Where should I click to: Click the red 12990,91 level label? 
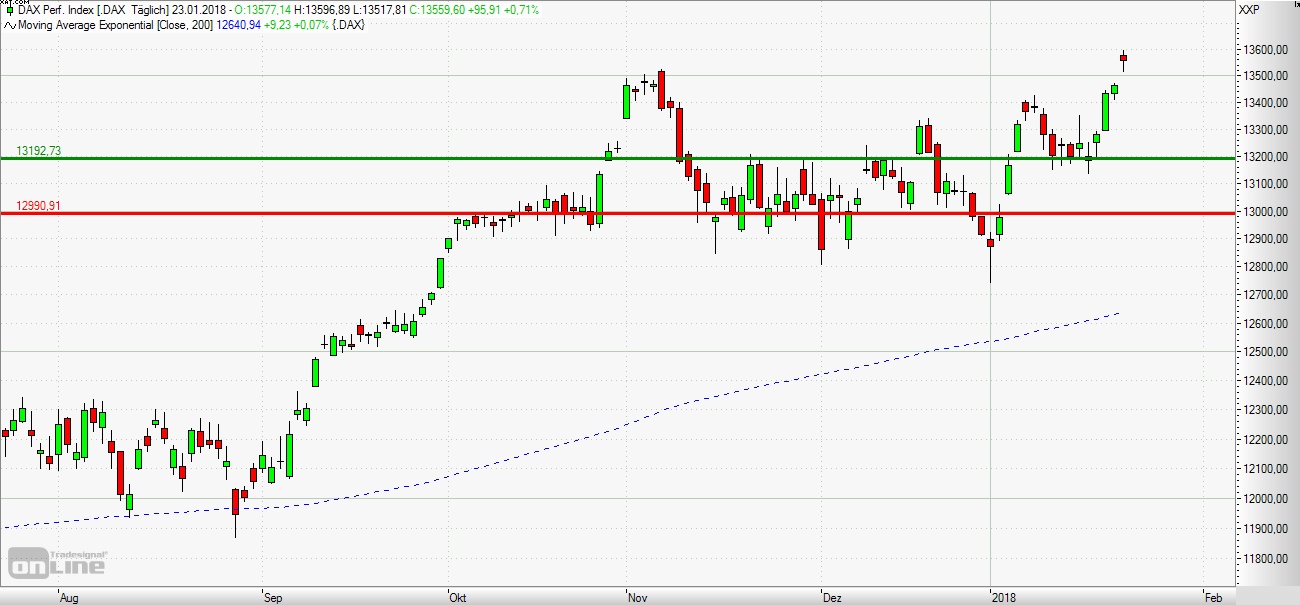point(39,206)
